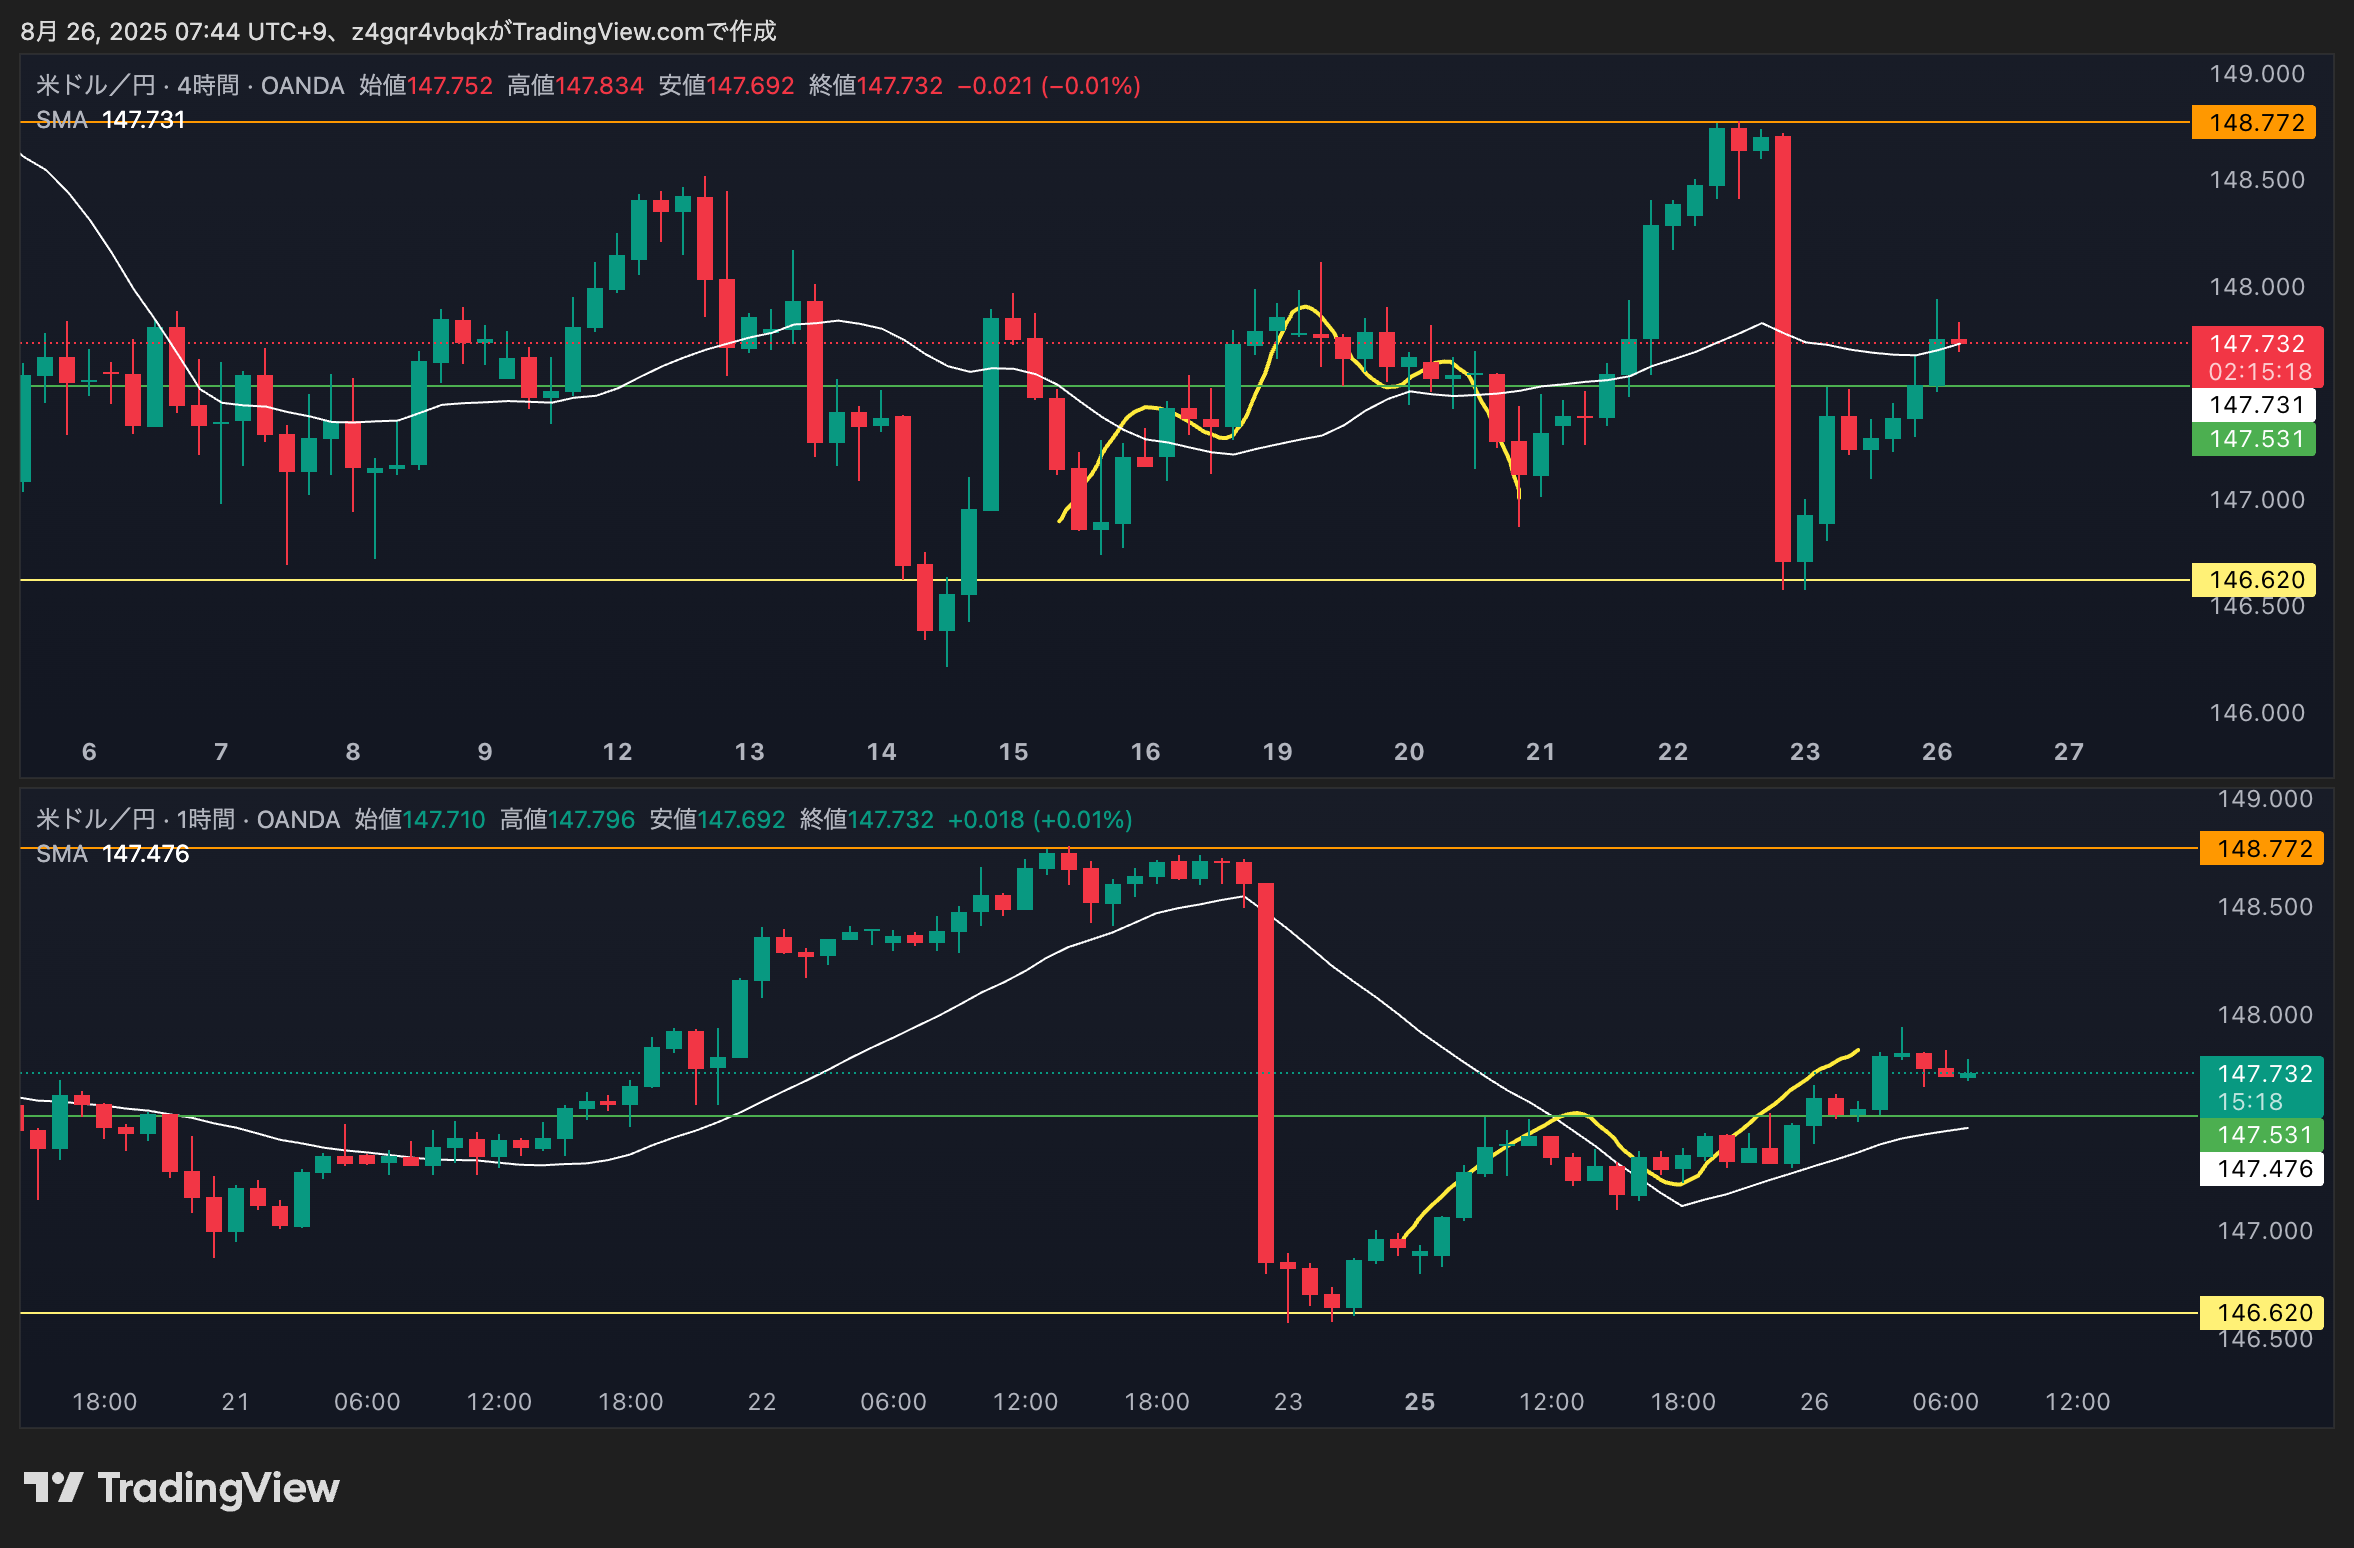Click the 149.000 label on upper price axis
This screenshot has width=2354, height=1548.
coord(2257,74)
